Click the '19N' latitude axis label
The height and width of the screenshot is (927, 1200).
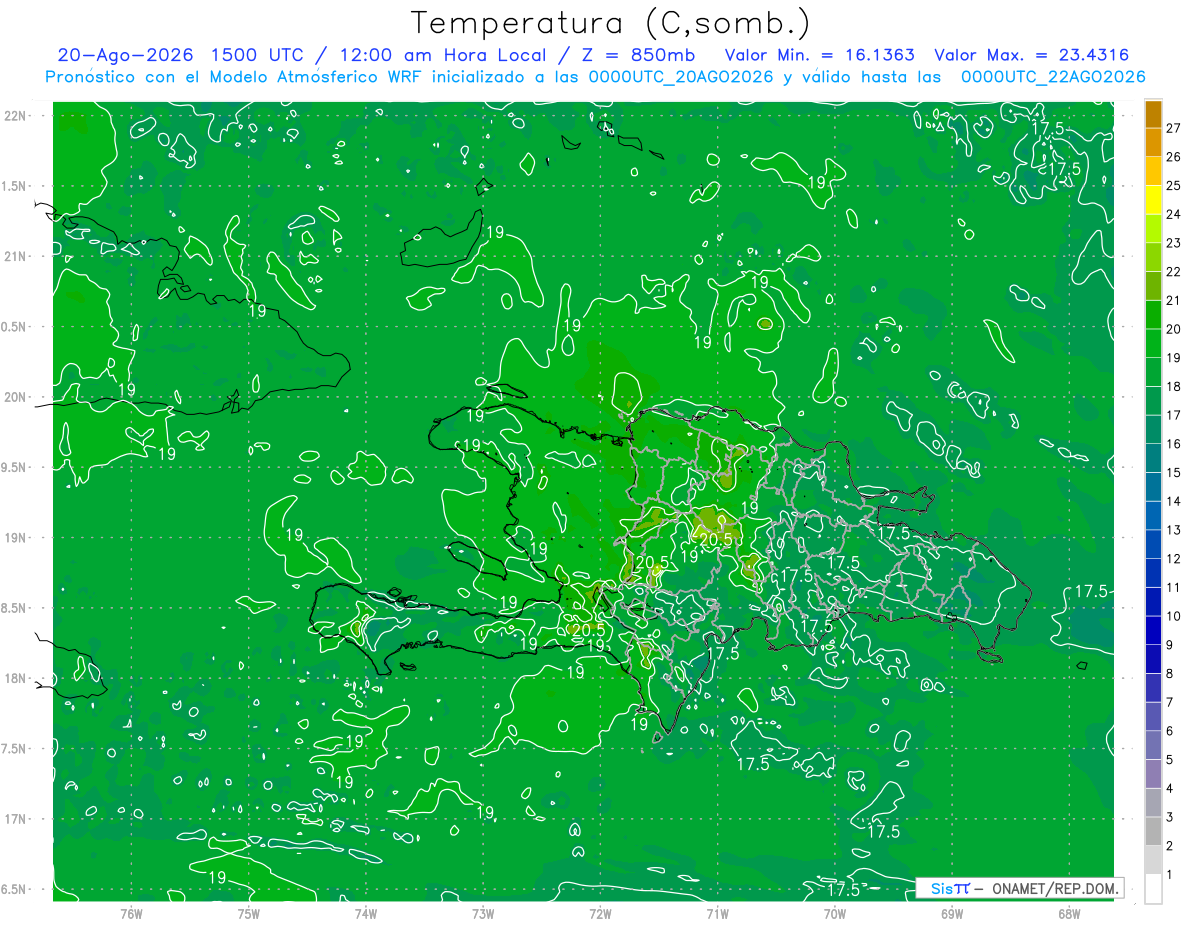click(14, 538)
